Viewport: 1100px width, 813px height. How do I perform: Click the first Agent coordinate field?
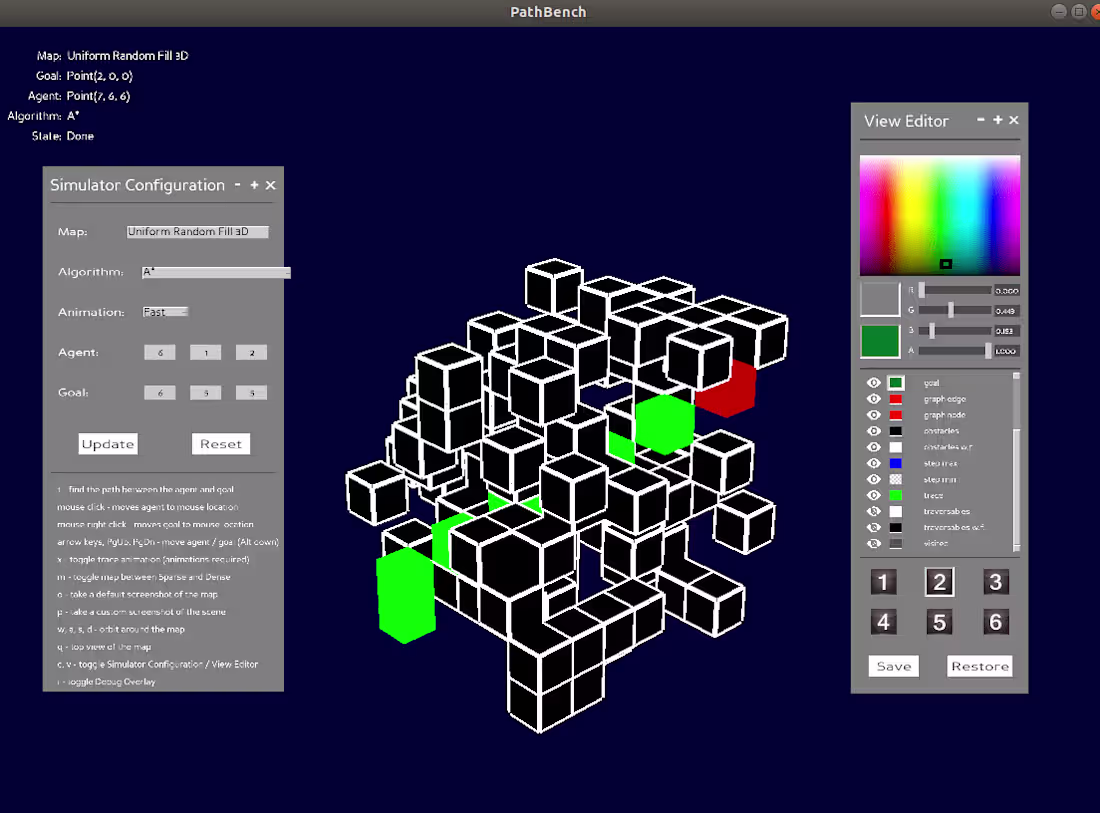160,352
